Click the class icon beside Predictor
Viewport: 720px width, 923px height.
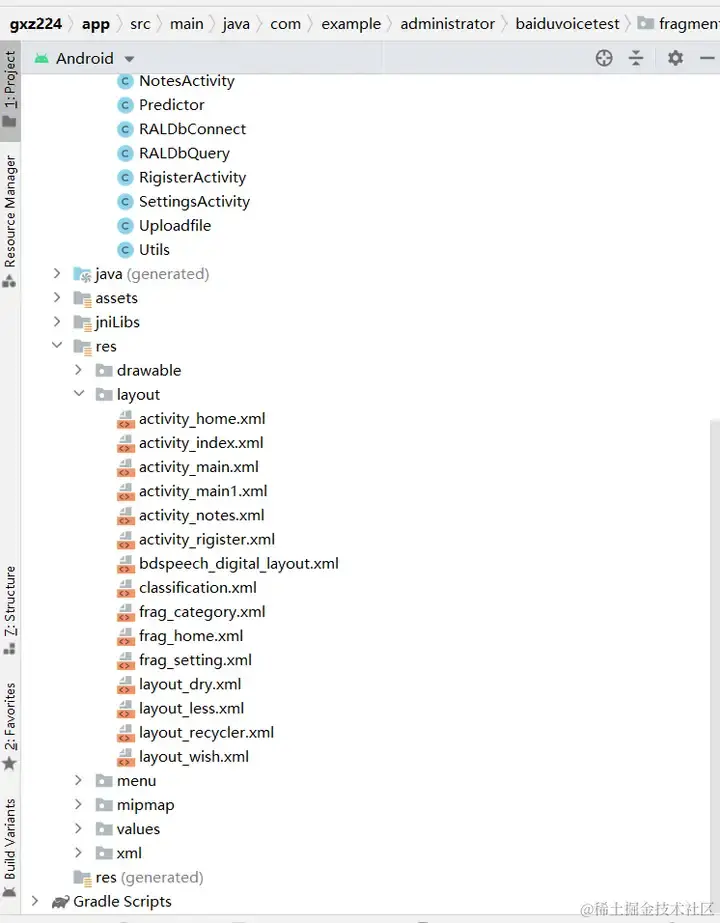125,105
